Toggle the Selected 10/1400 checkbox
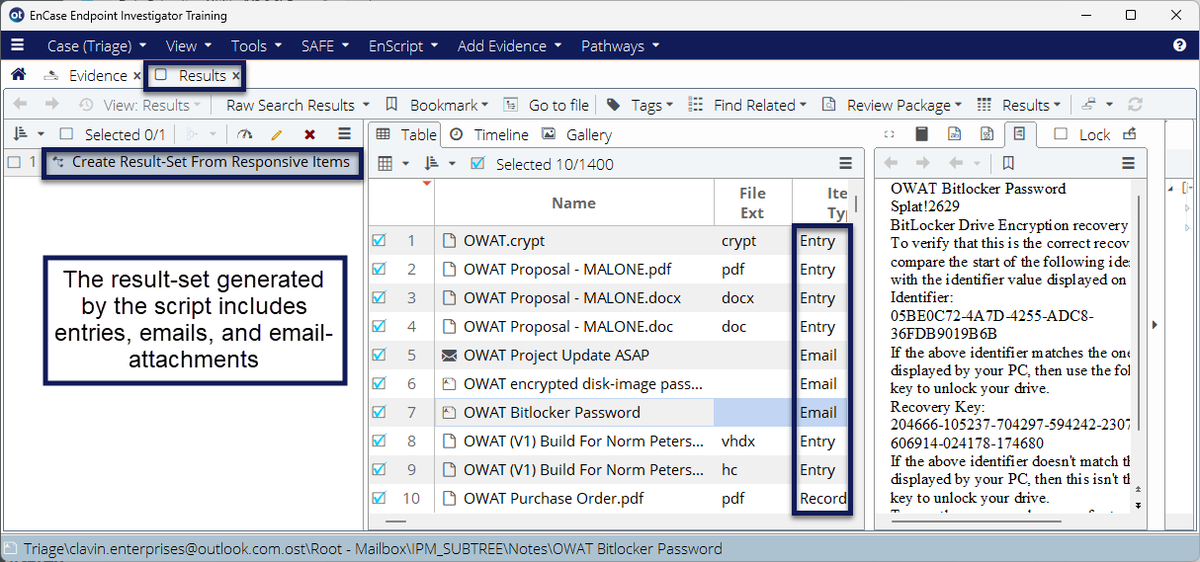This screenshot has height=562, width=1200. tap(478, 164)
